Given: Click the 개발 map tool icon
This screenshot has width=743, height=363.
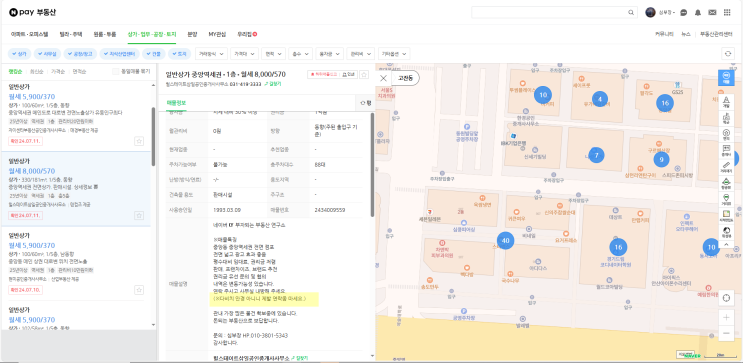Looking at the screenshot, I should (x=726, y=101).
